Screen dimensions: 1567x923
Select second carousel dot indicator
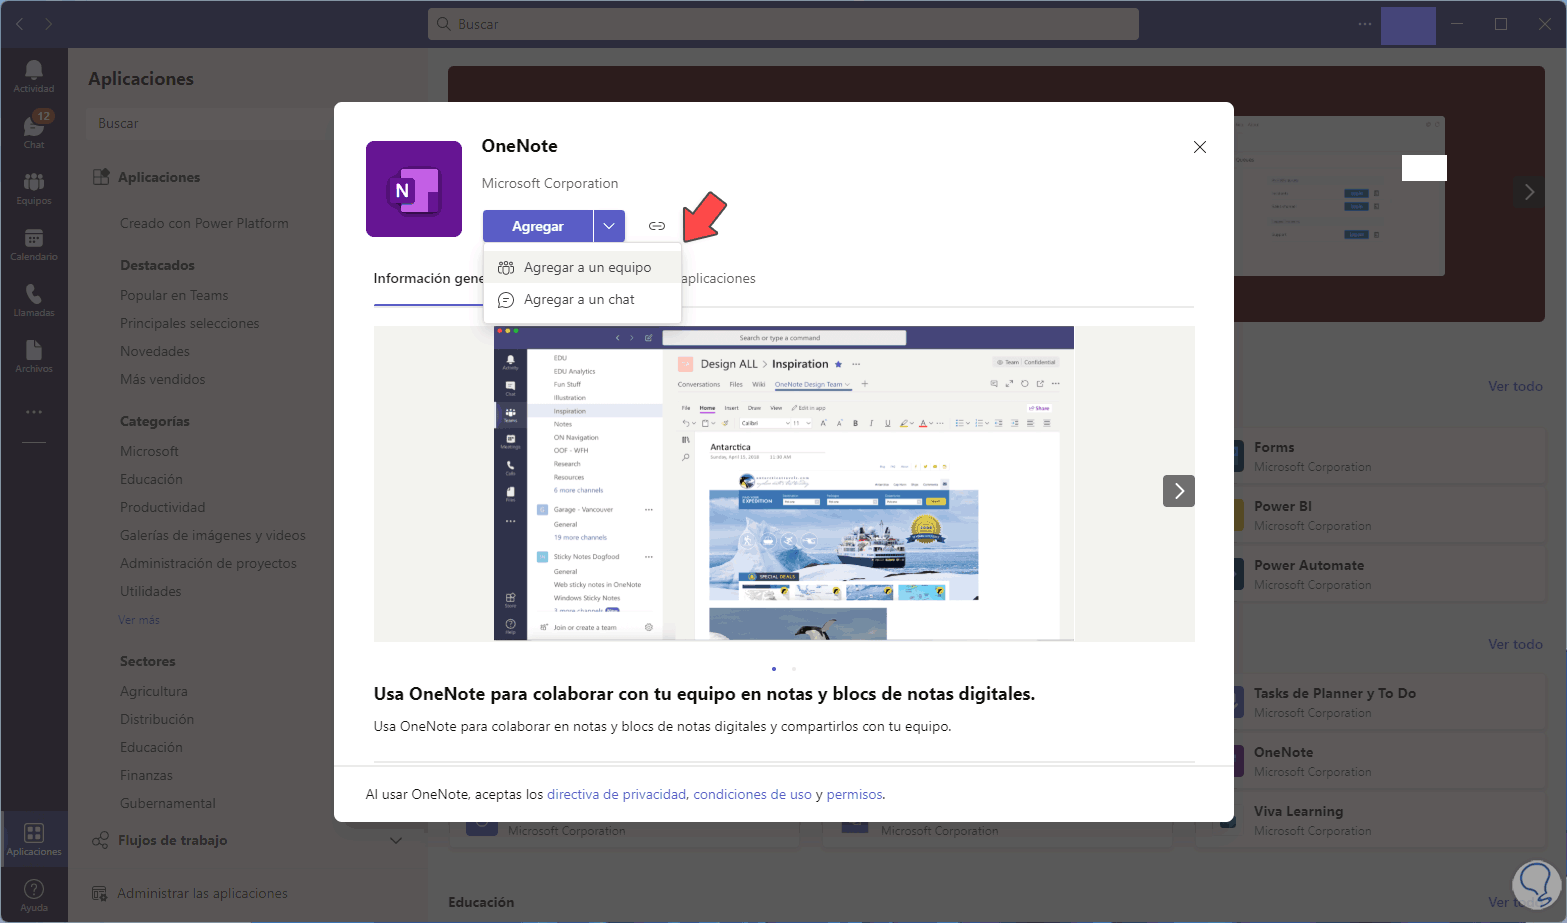(x=794, y=669)
